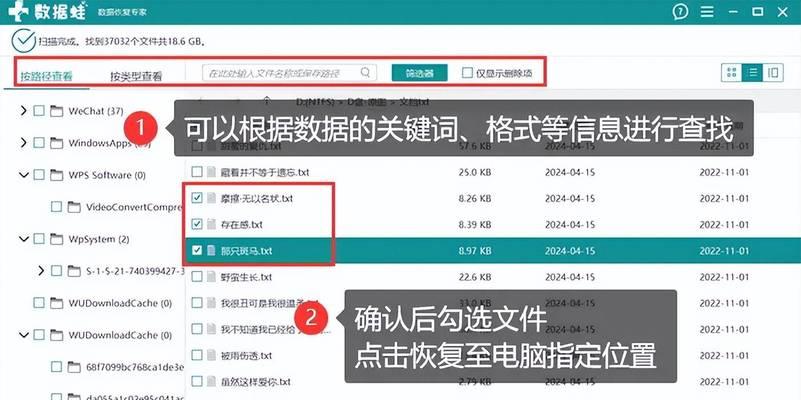Viewport: 801px width, 400px height.
Task: Expand the WindowsApps tree node
Action: 23,143
